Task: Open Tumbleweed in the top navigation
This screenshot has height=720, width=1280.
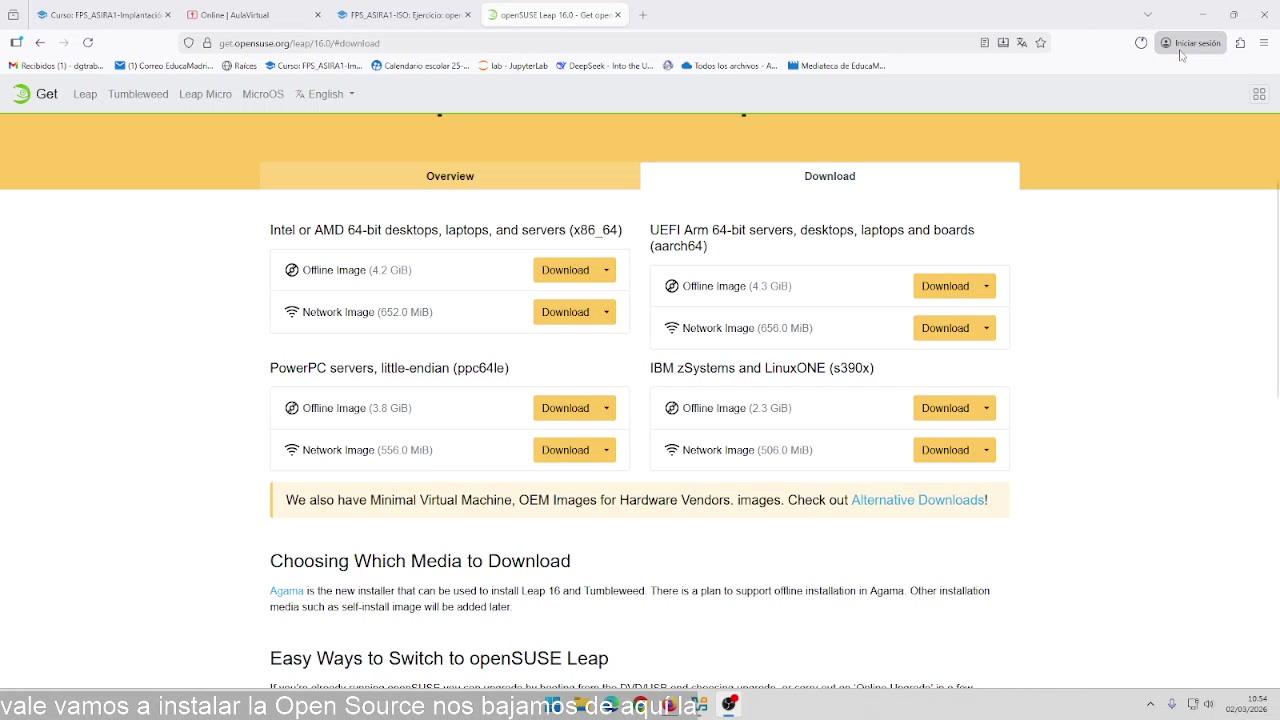Action: [x=138, y=94]
